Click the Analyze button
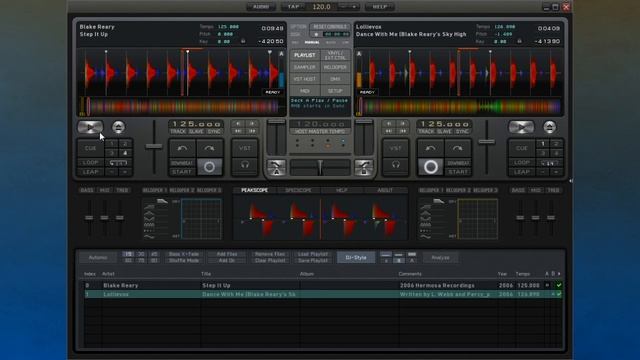Image resolution: width=640 pixels, height=360 pixels. click(x=441, y=258)
